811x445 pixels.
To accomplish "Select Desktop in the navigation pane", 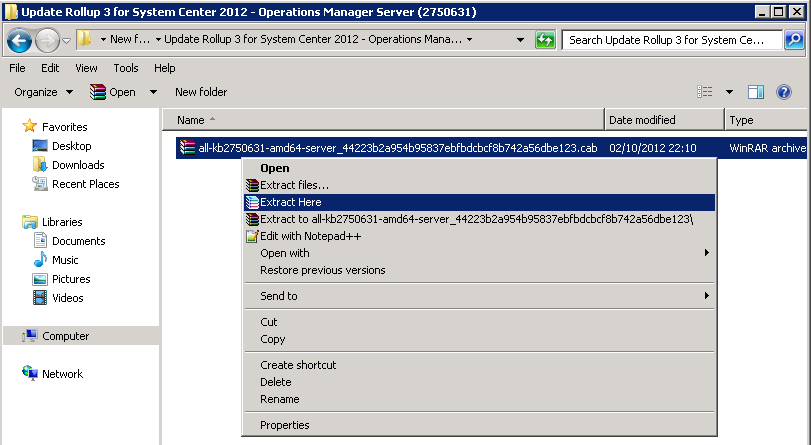I will pyautogui.click(x=71, y=146).
